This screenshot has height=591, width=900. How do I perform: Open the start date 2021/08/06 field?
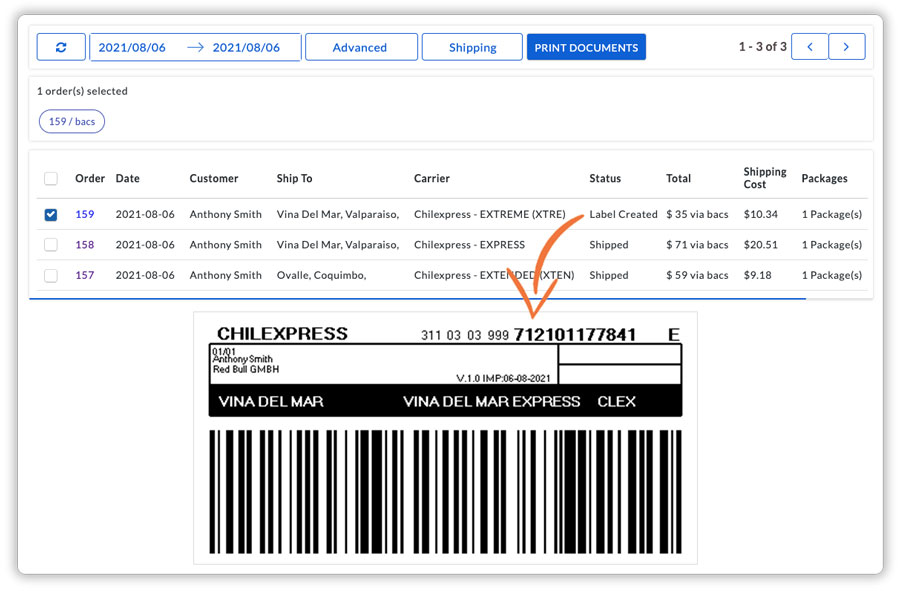point(132,48)
